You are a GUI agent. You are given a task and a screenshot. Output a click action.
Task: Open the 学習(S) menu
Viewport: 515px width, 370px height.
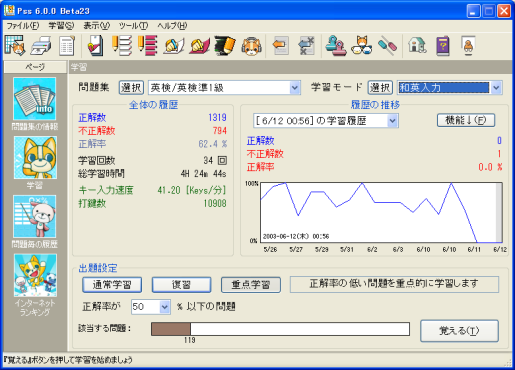click(61, 26)
